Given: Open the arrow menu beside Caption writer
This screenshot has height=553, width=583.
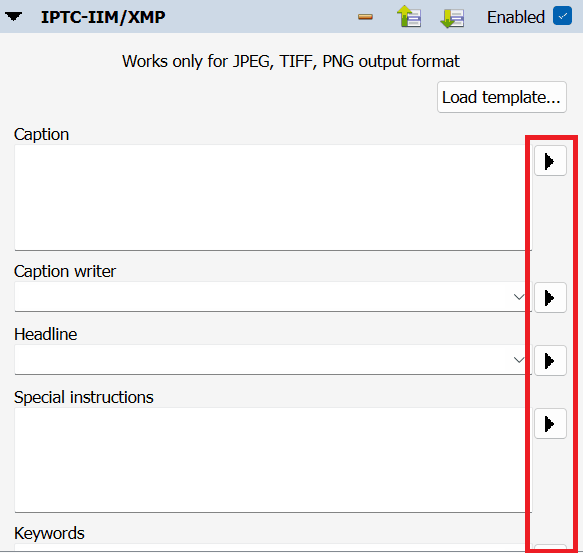Looking at the screenshot, I should [550, 298].
